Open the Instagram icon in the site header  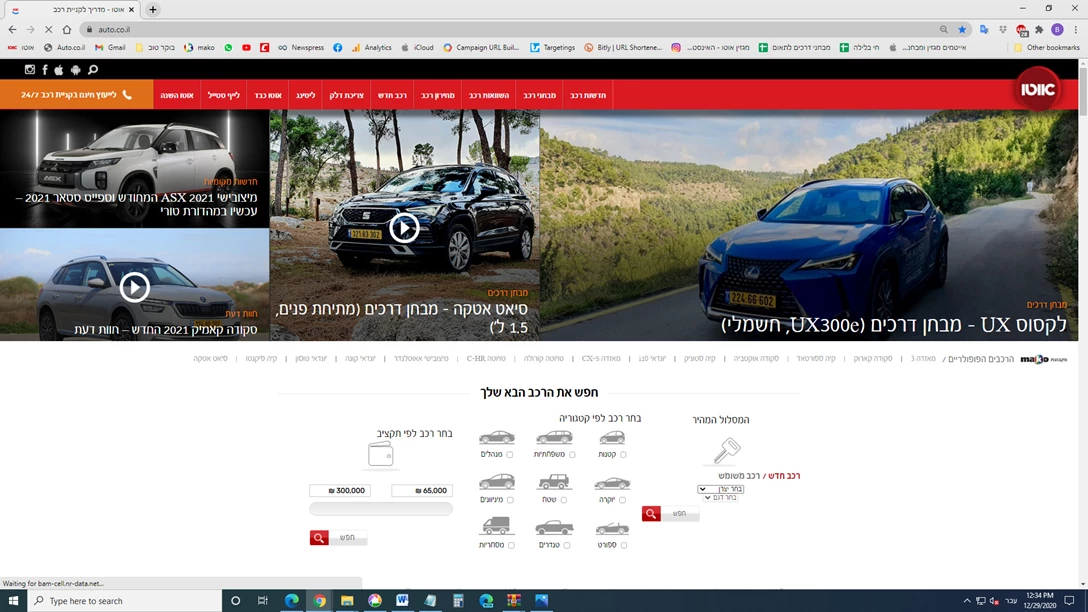30,70
